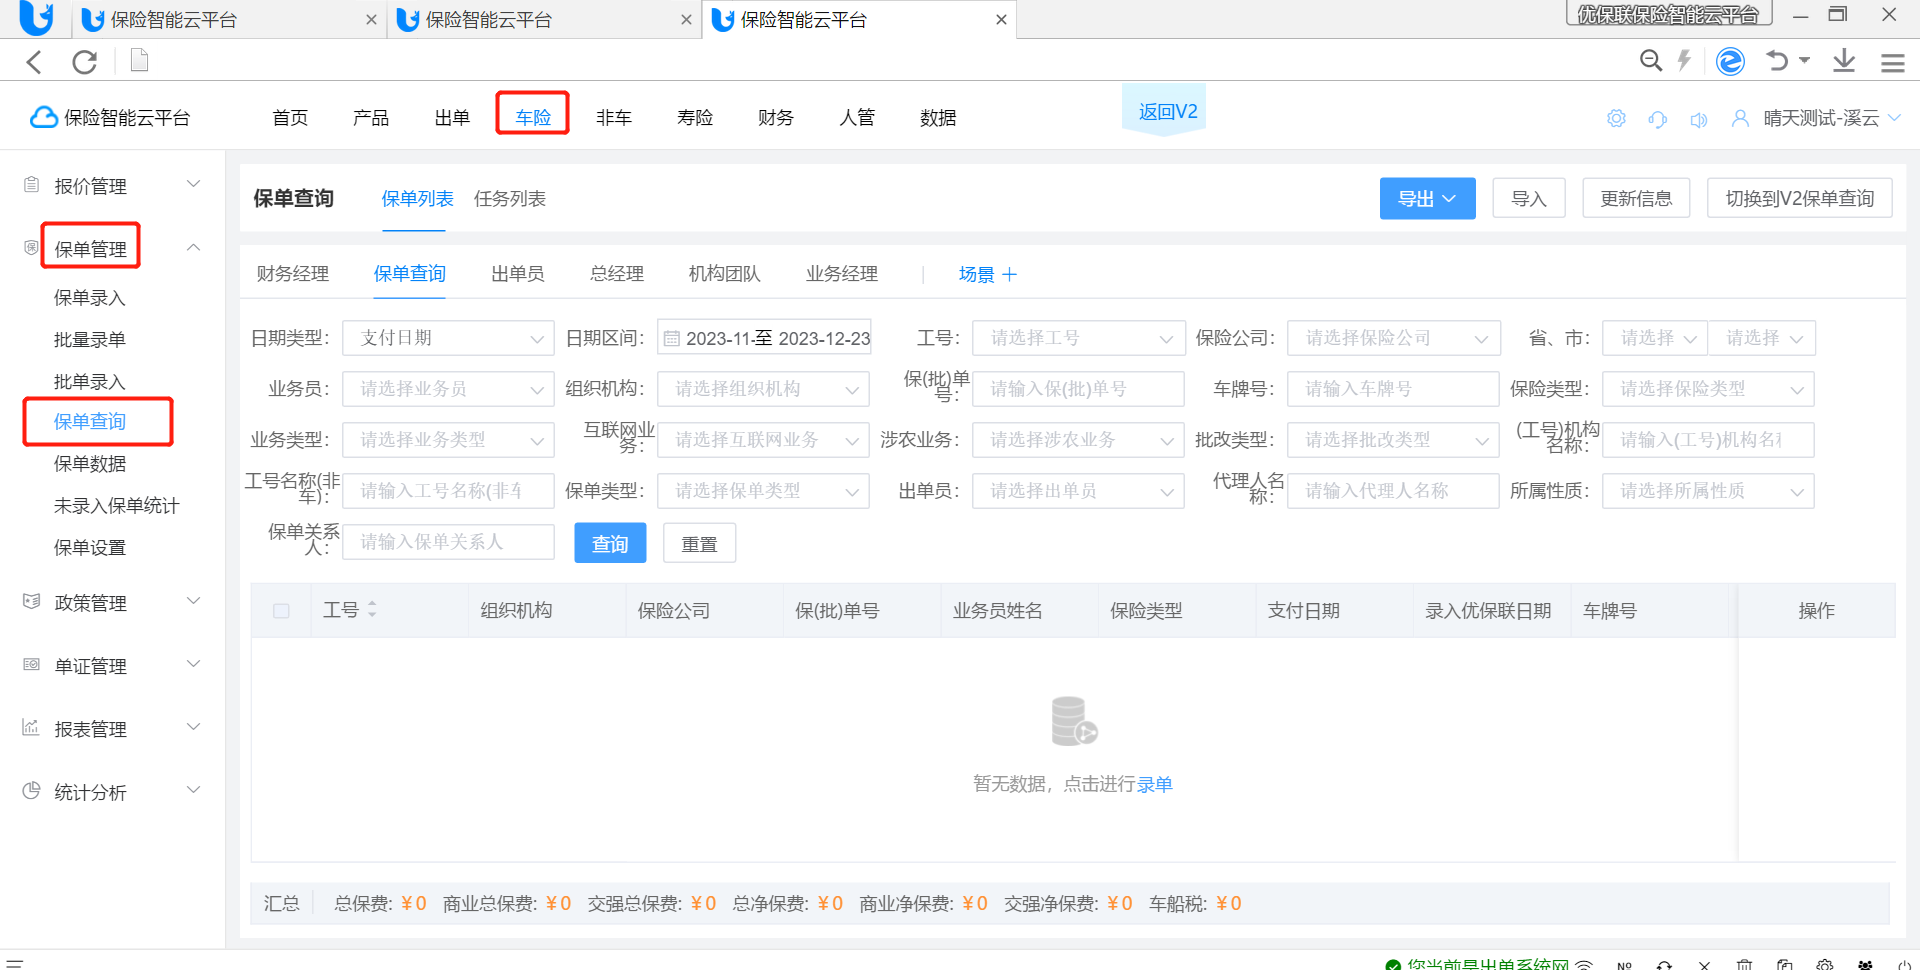Click the headset customer service icon

[1658, 119]
